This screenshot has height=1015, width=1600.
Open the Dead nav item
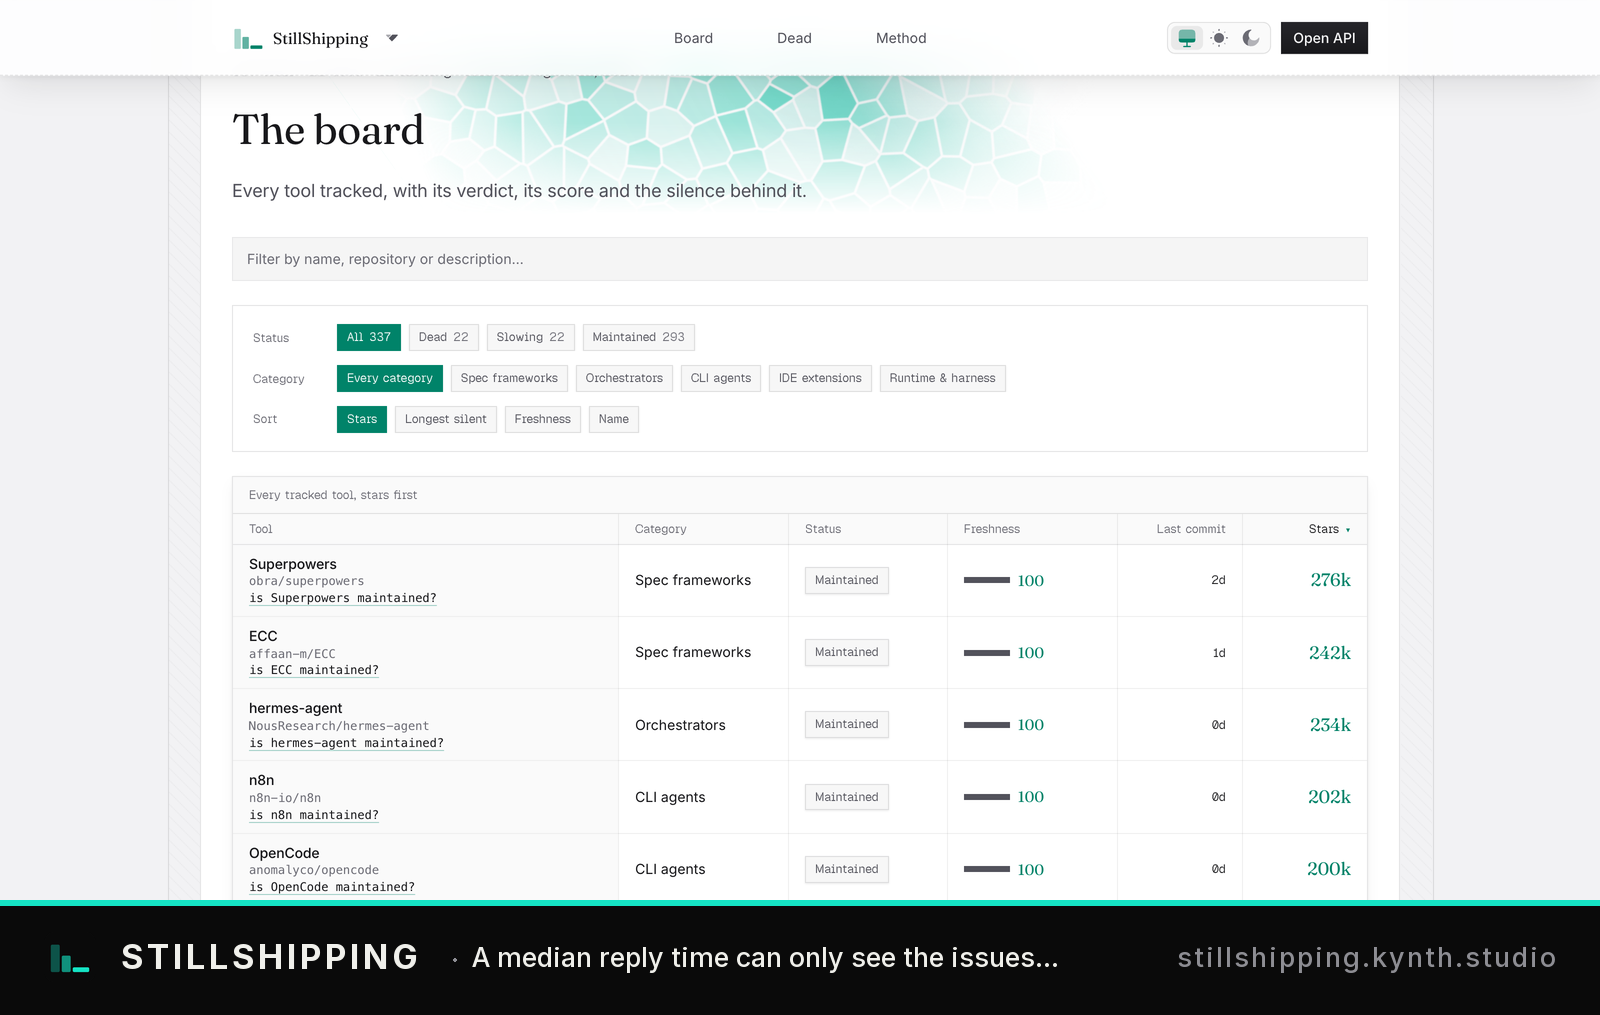tap(794, 38)
